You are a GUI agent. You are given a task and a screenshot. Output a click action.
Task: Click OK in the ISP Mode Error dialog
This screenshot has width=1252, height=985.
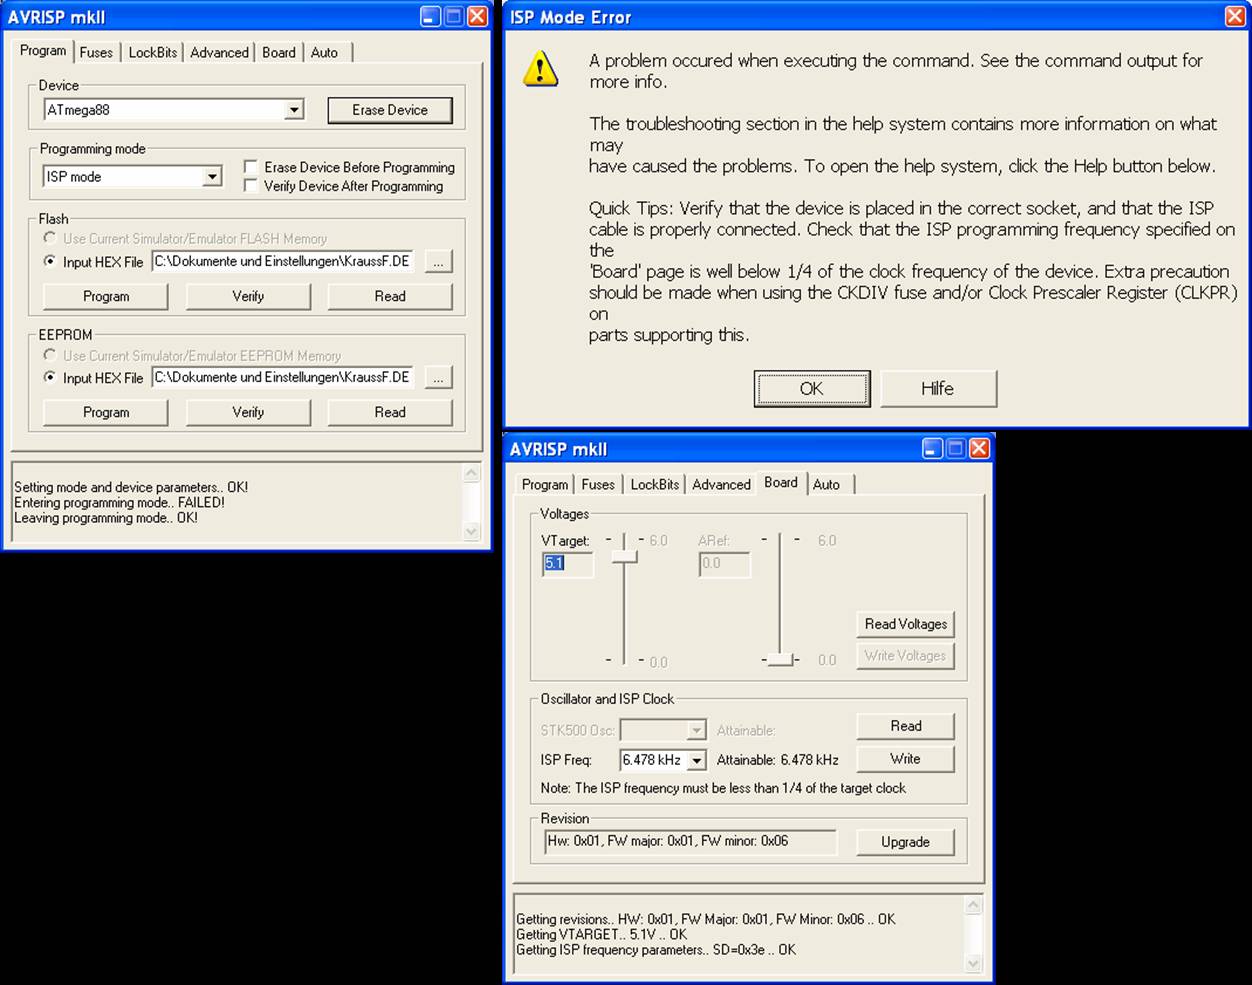click(812, 389)
